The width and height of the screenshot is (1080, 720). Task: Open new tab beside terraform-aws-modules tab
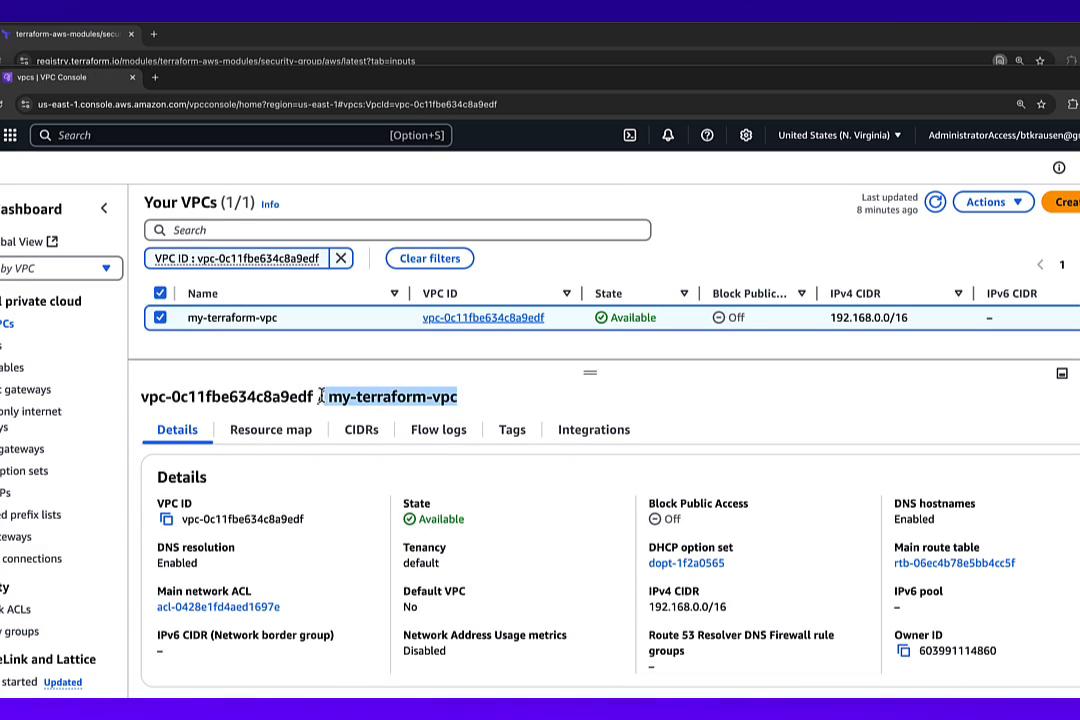154,34
